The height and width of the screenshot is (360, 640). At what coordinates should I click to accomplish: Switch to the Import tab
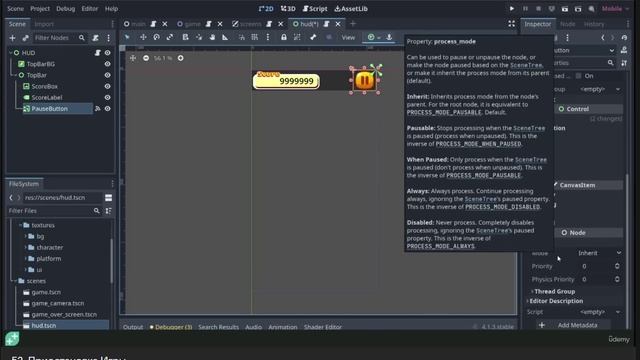(44, 24)
